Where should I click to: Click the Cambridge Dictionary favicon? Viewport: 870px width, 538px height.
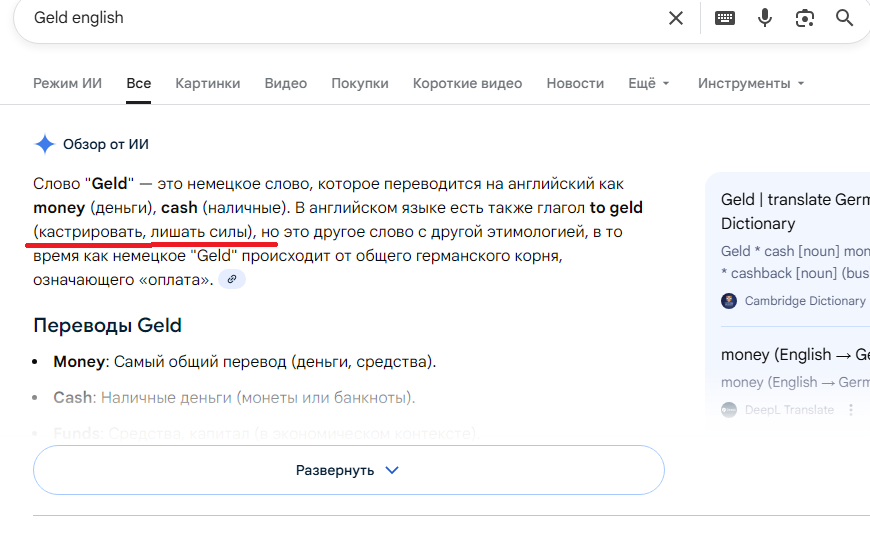[729, 301]
